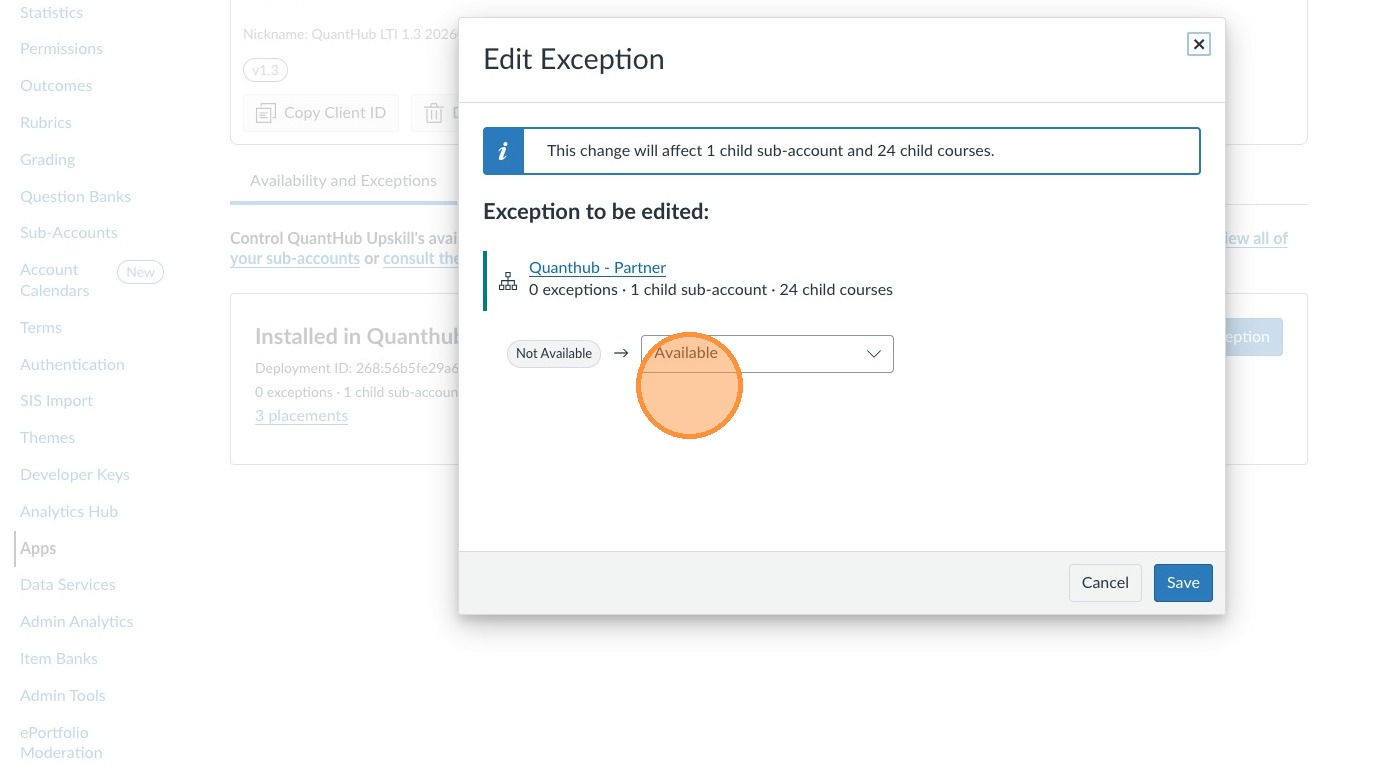Navigate to Account Calendars
The height and width of the screenshot is (769, 1377).
tap(55, 280)
